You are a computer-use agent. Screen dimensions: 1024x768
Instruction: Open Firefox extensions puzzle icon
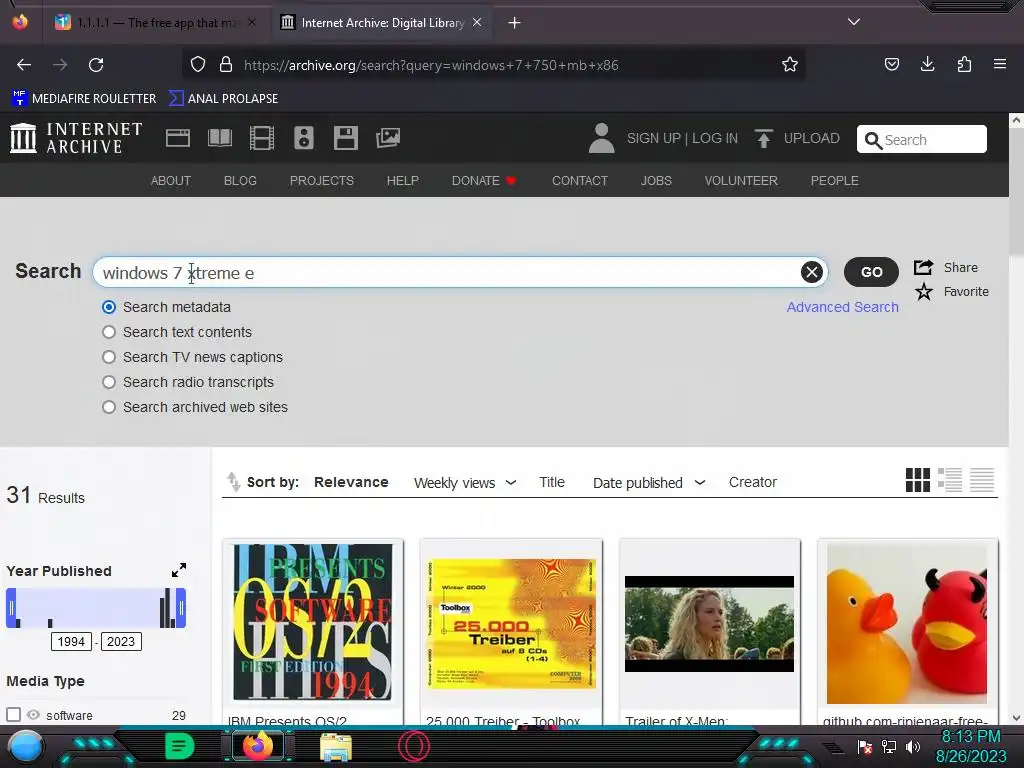click(964, 64)
